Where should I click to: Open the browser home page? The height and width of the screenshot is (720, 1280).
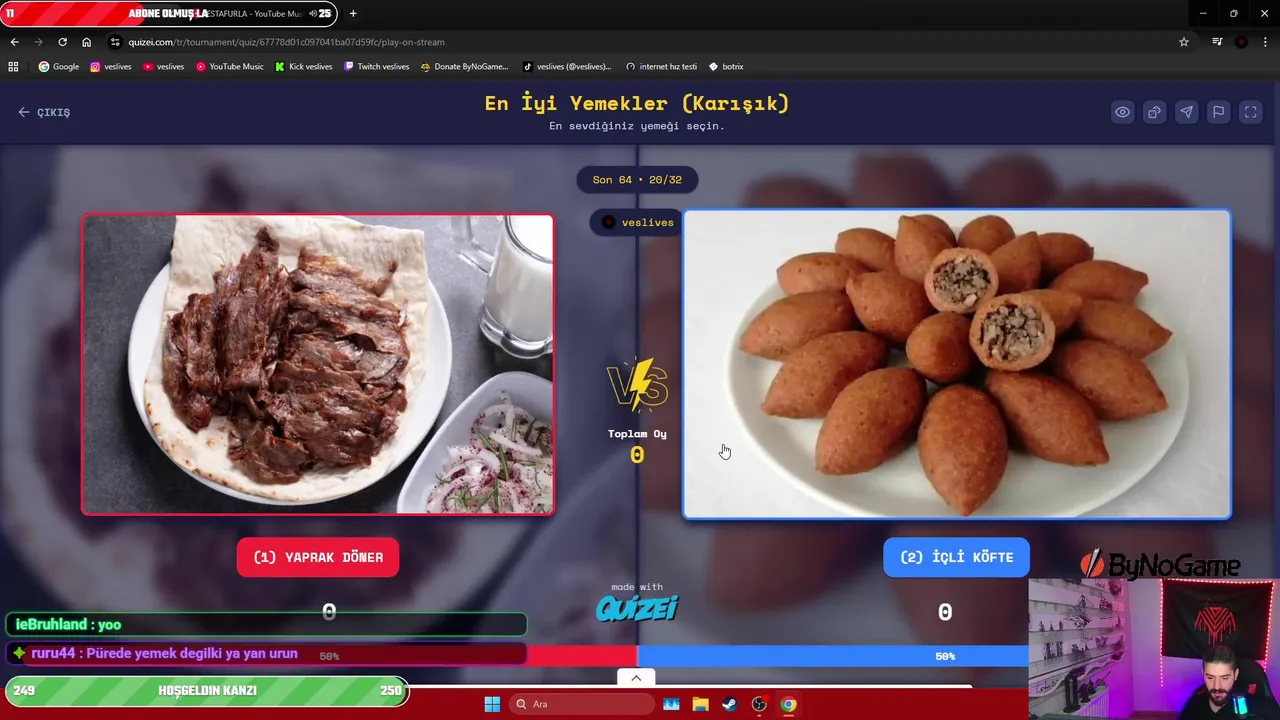[x=86, y=42]
